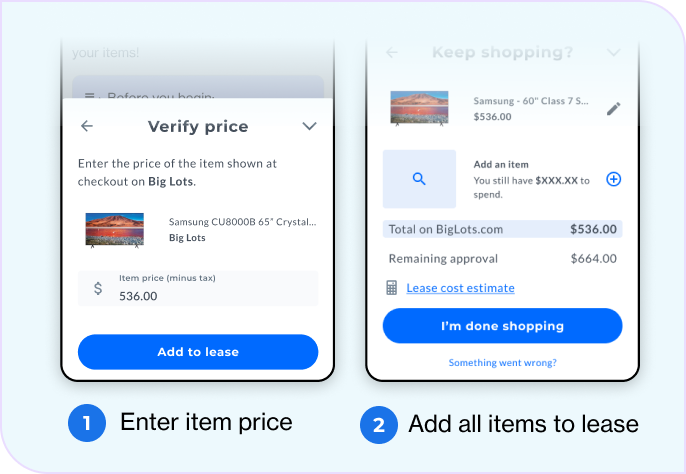Image resolution: width=686 pixels, height=474 pixels.
Task: Select the Total on BigLots.com row
Action: 502,230
